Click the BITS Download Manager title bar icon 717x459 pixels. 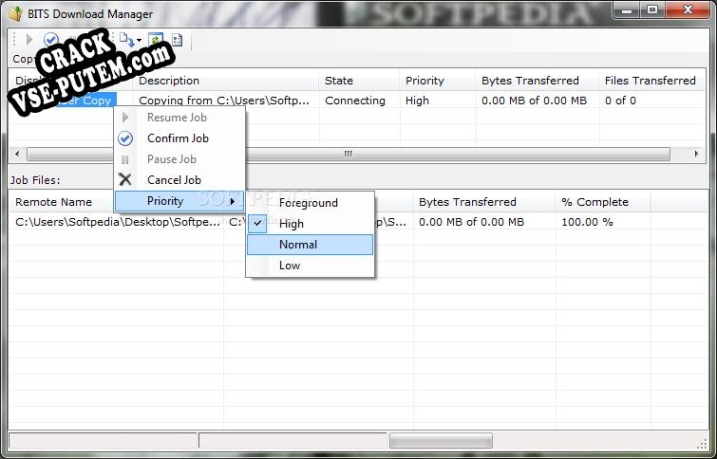16,14
